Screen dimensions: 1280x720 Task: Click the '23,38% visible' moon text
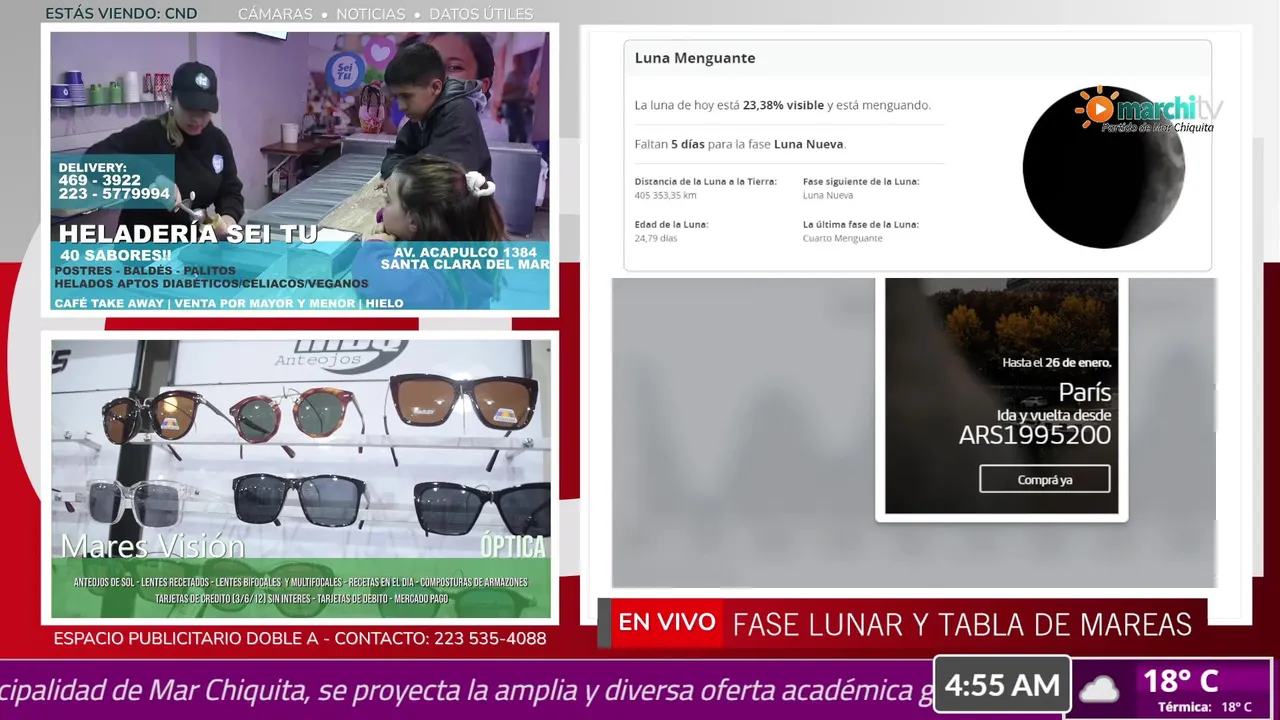[783, 105]
